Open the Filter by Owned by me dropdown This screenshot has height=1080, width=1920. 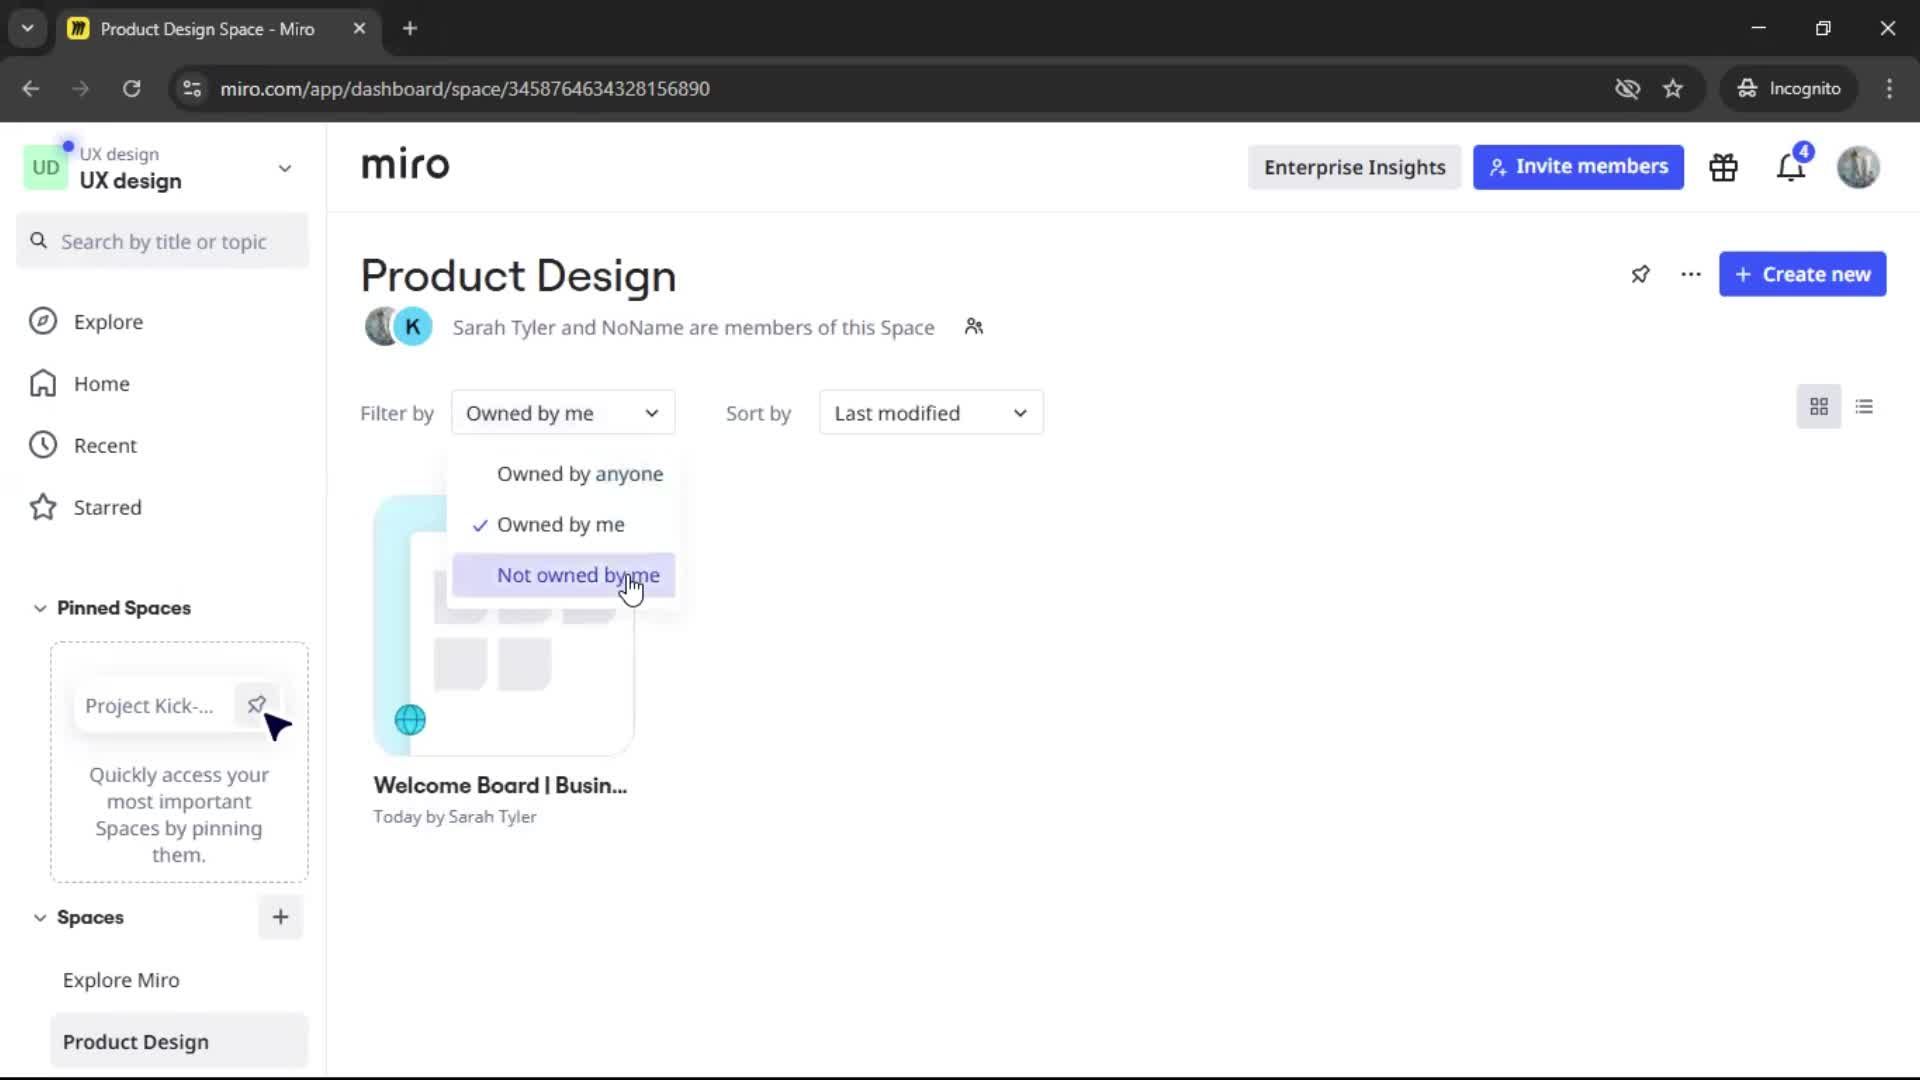pos(563,413)
